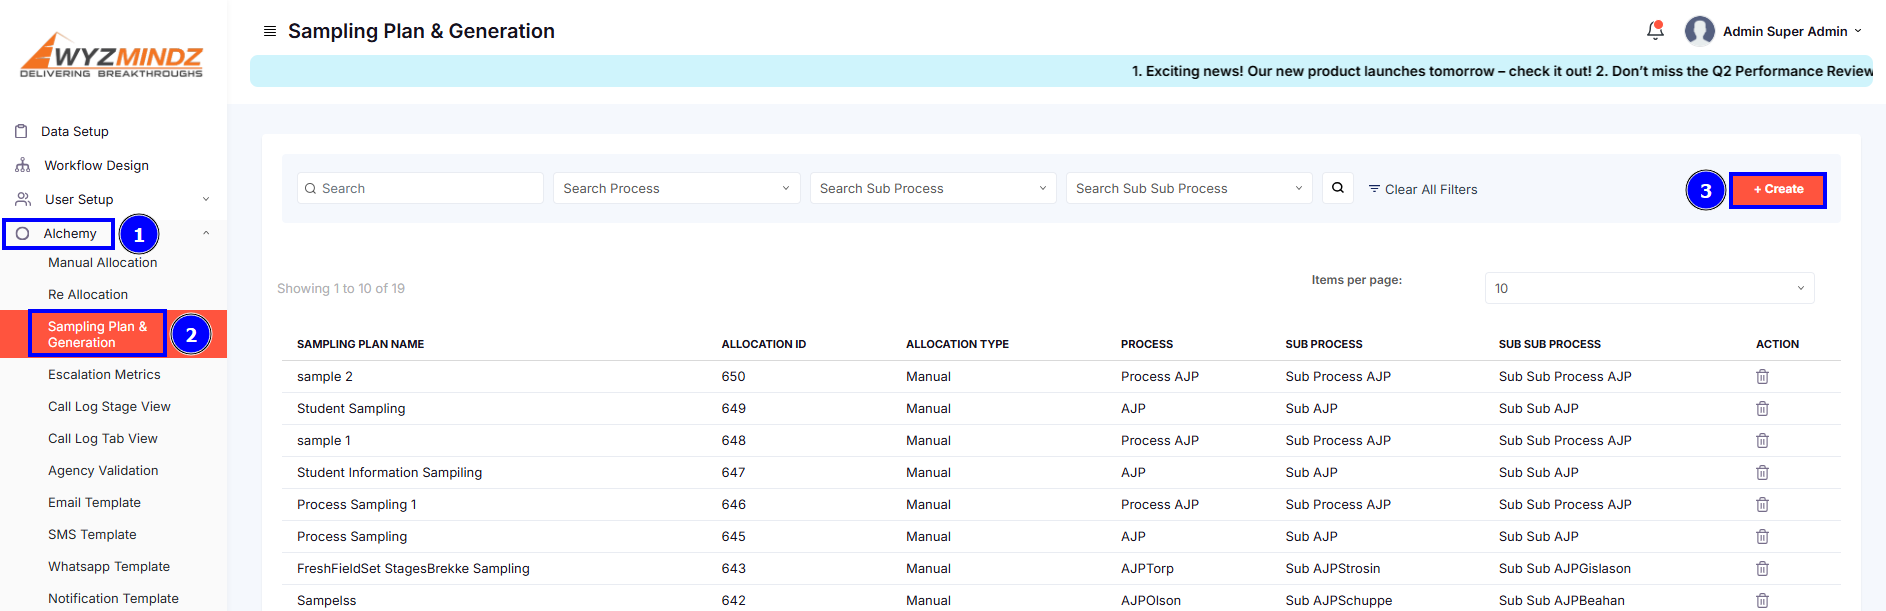This screenshot has height=611, width=1886.
Task: Click the Workflow Design hierarchy icon
Action: (22, 165)
